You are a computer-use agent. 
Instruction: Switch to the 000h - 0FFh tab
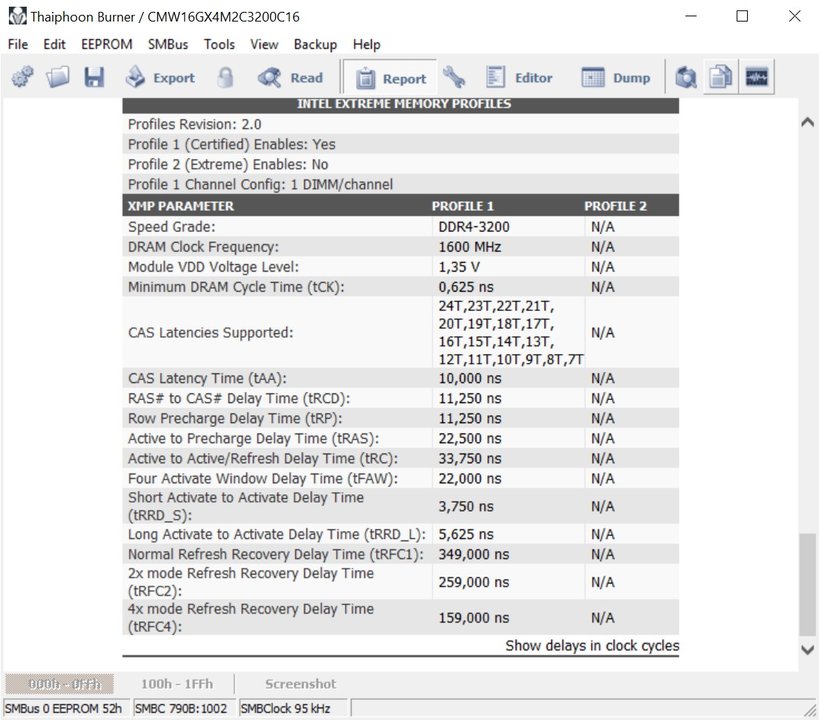(59, 684)
